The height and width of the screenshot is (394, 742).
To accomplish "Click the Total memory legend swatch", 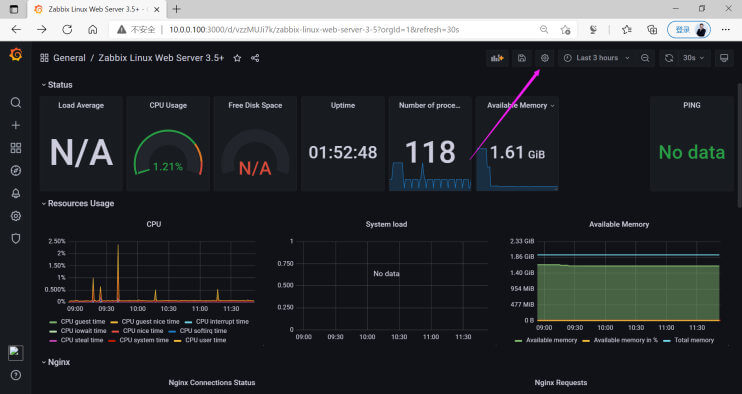I will pos(666,341).
